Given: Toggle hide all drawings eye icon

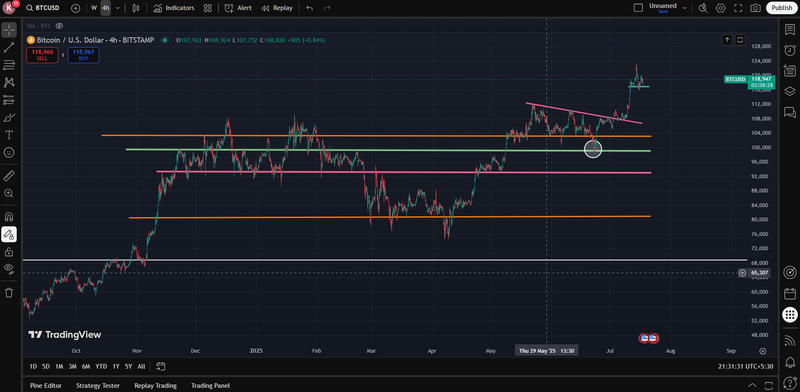Looking at the screenshot, I should [9, 269].
